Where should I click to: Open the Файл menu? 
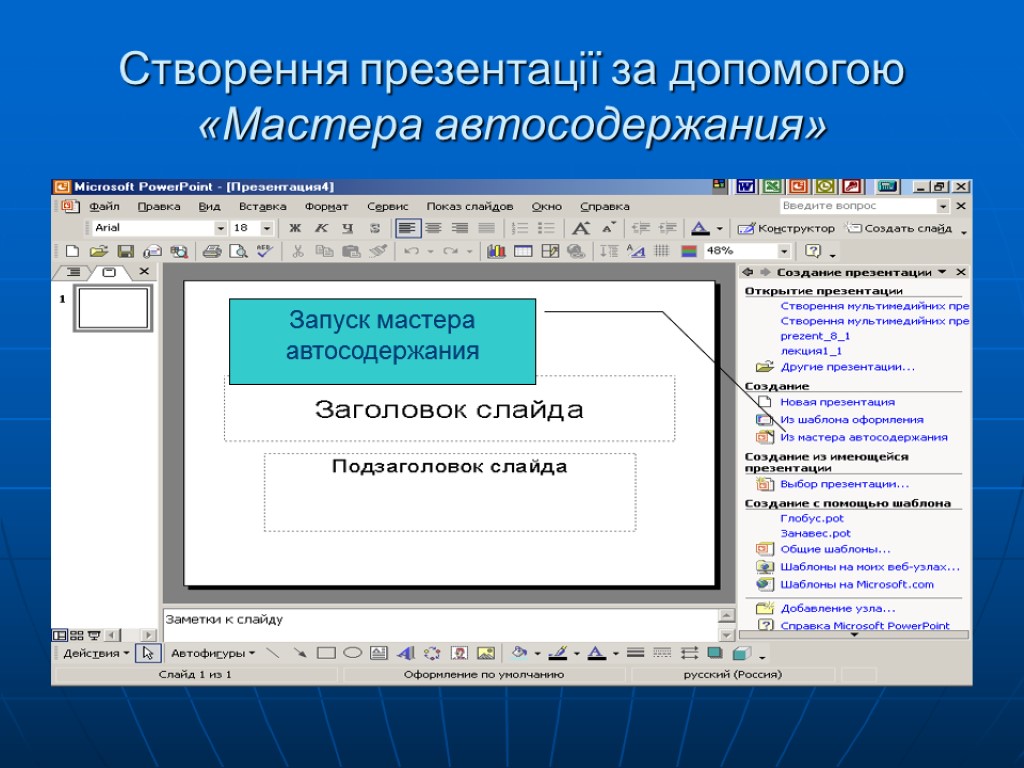pos(104,206)
